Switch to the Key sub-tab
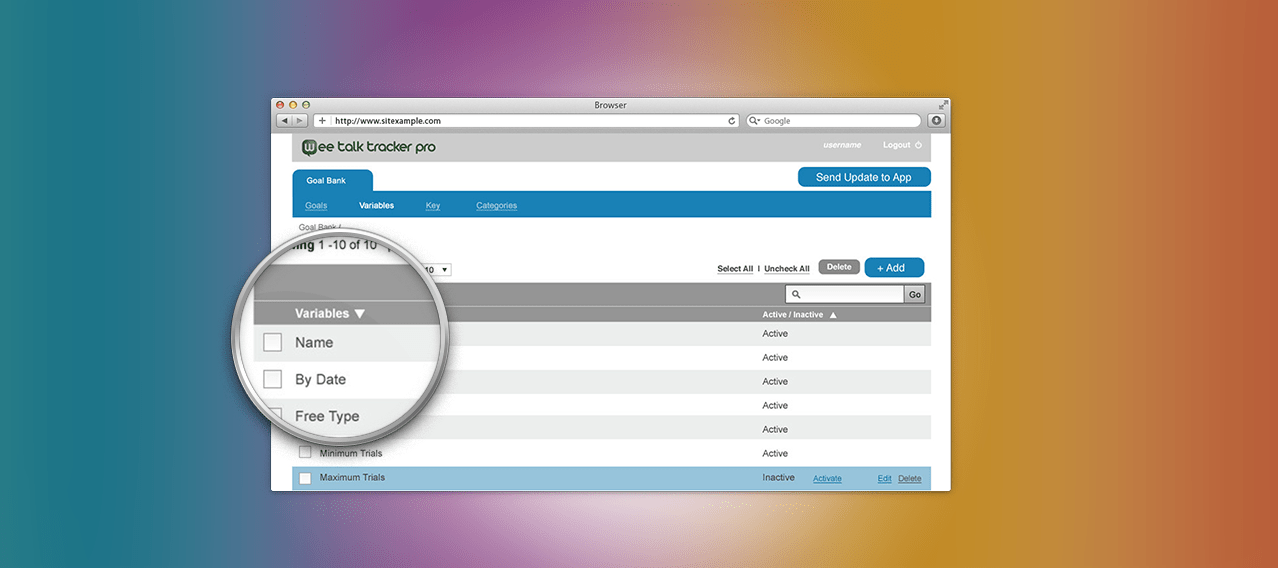This screenshot has height=568, width=1278. [433, 206]
